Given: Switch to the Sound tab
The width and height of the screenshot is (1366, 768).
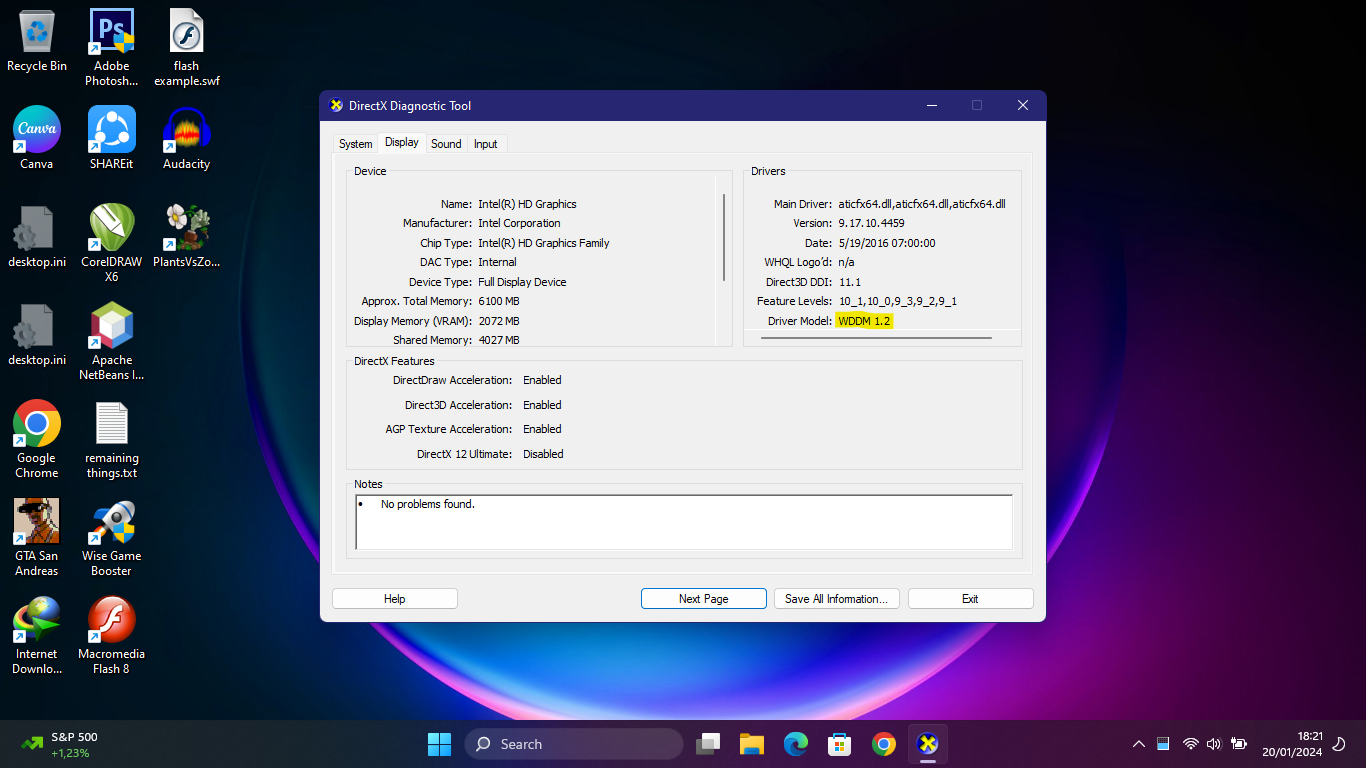Looking at the screenshot, I should coord(446,144).
